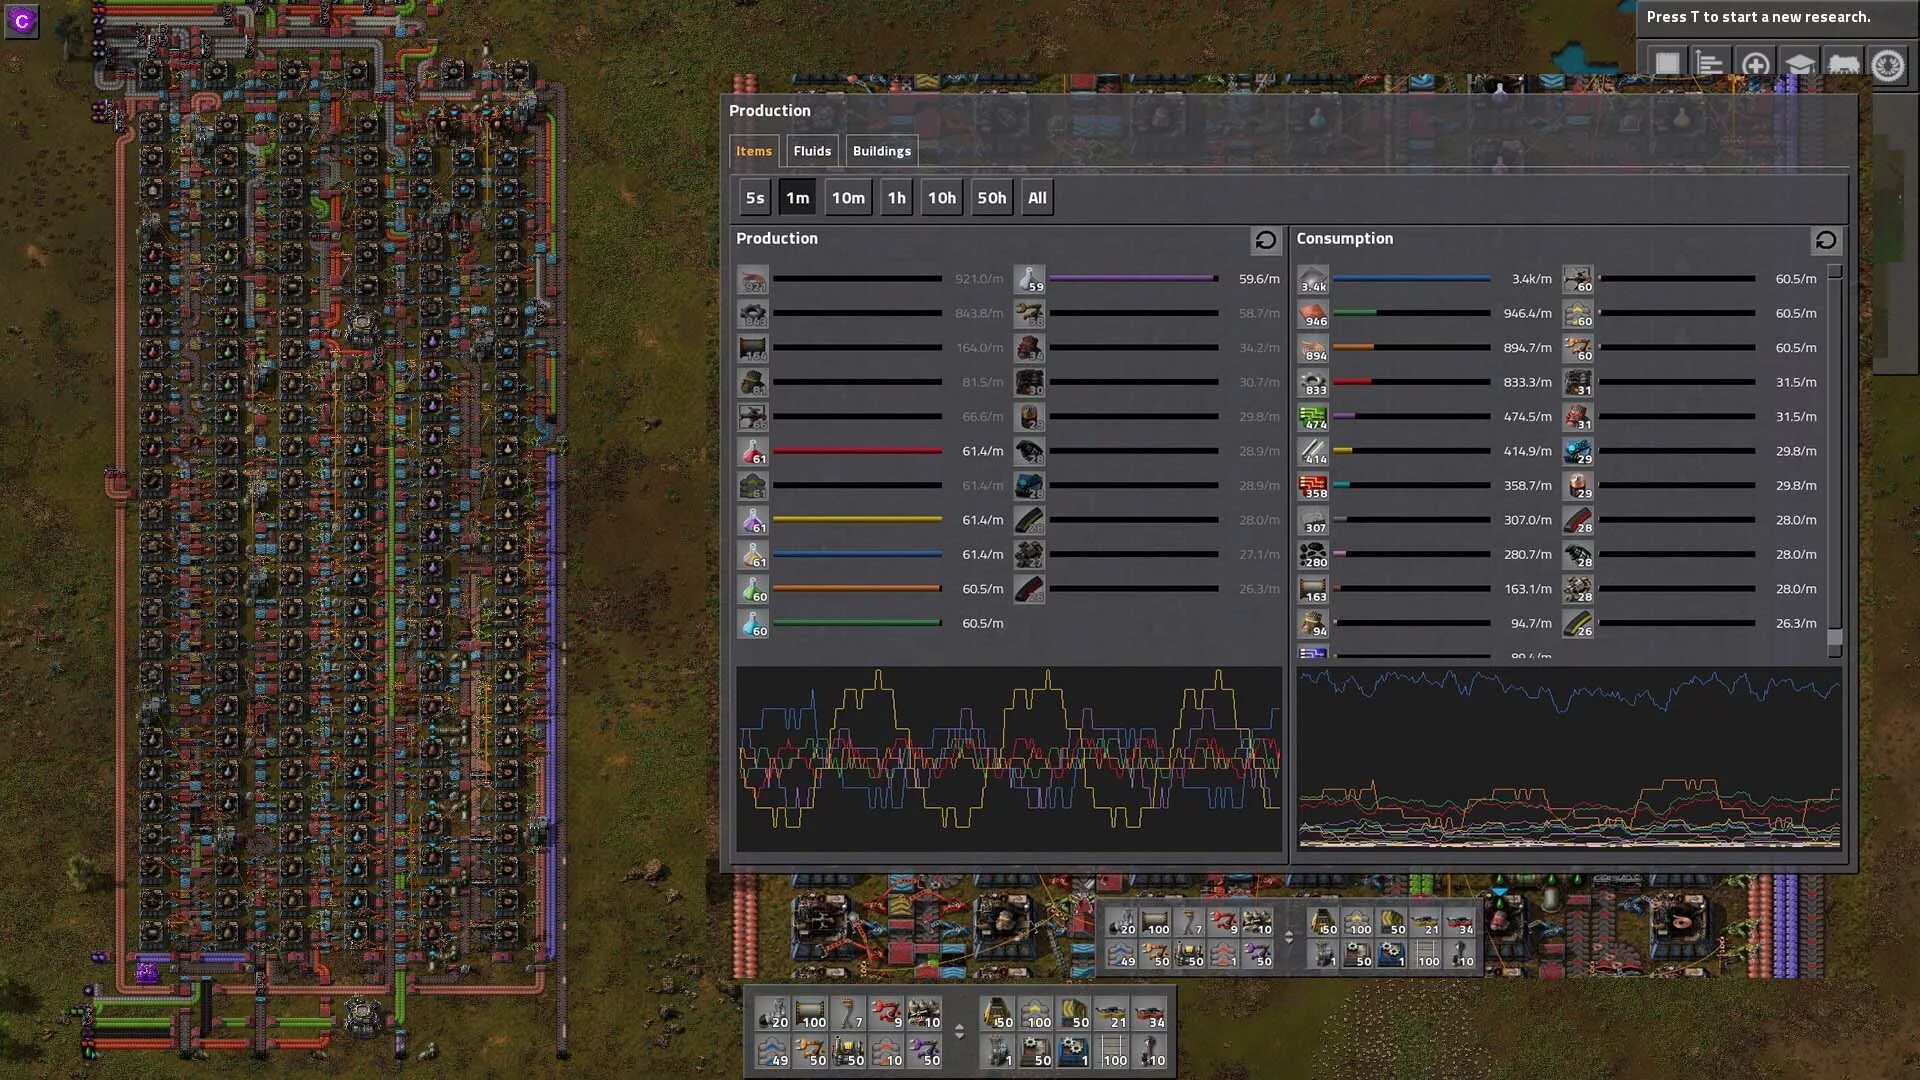Switch to the Buildings tab
1920x1080 pixels.
point(881,151)
